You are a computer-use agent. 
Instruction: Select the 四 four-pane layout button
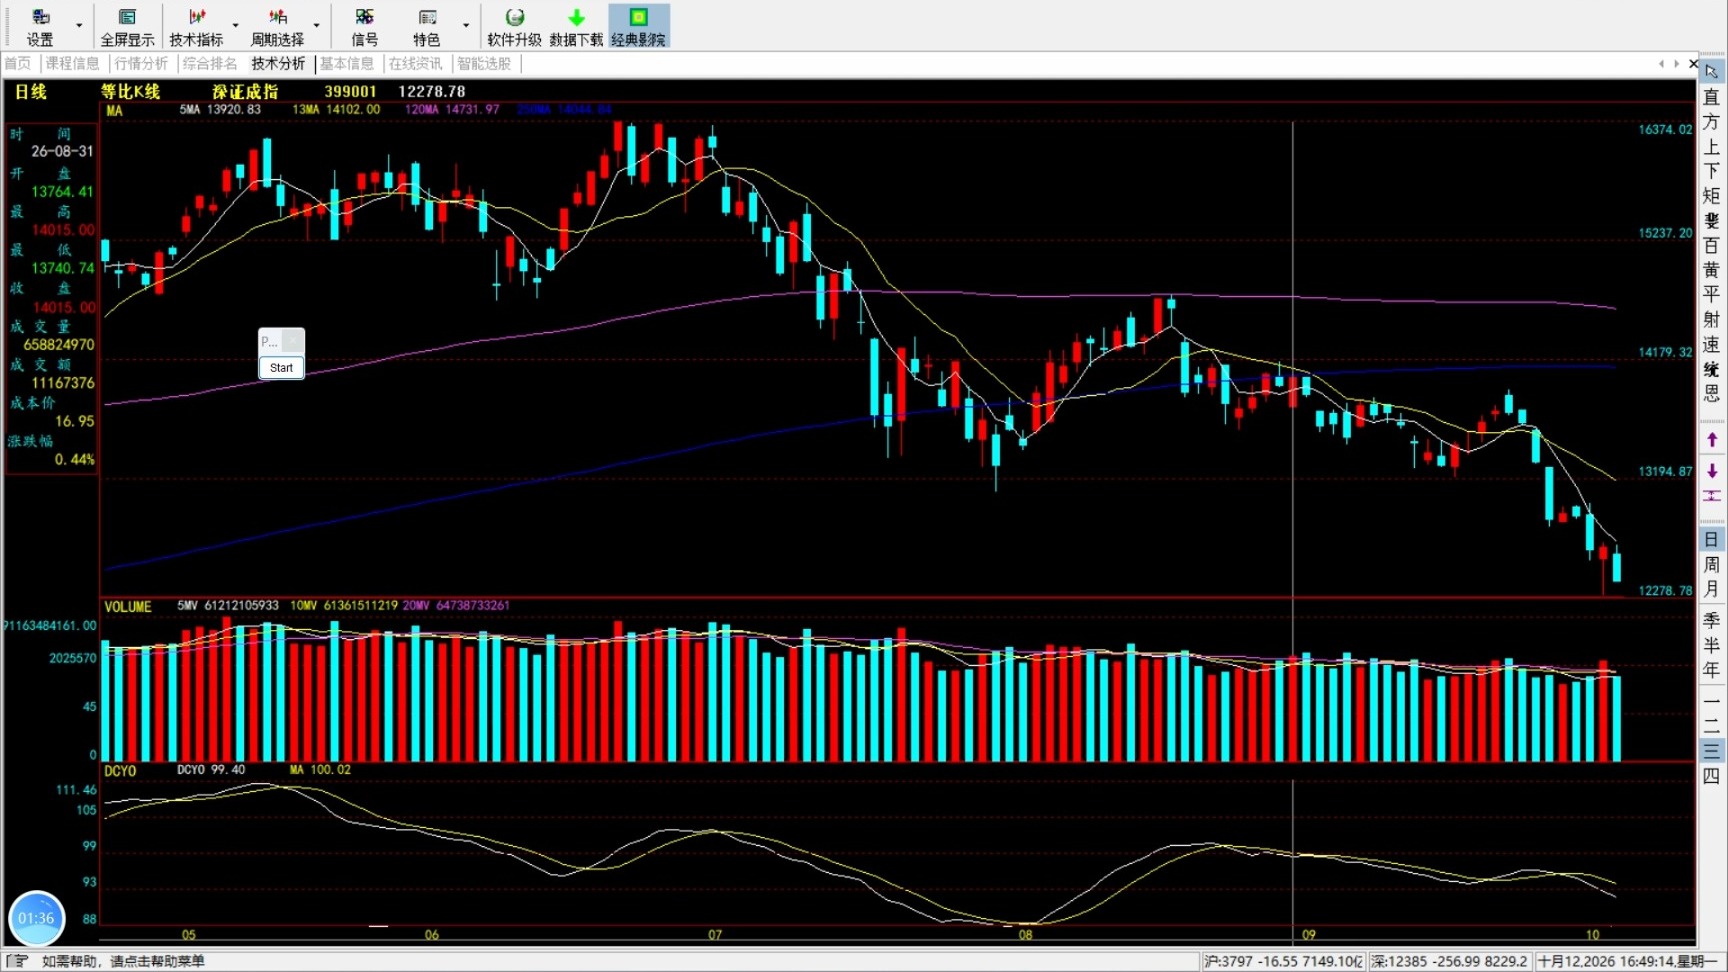point(1711,775)
